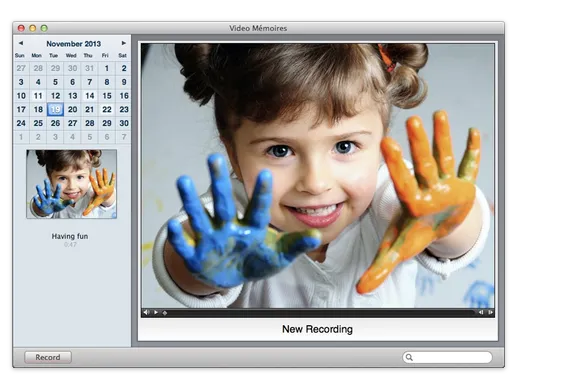Click the Record button
The height and width of the screenshot is (391, 586).
48,357
